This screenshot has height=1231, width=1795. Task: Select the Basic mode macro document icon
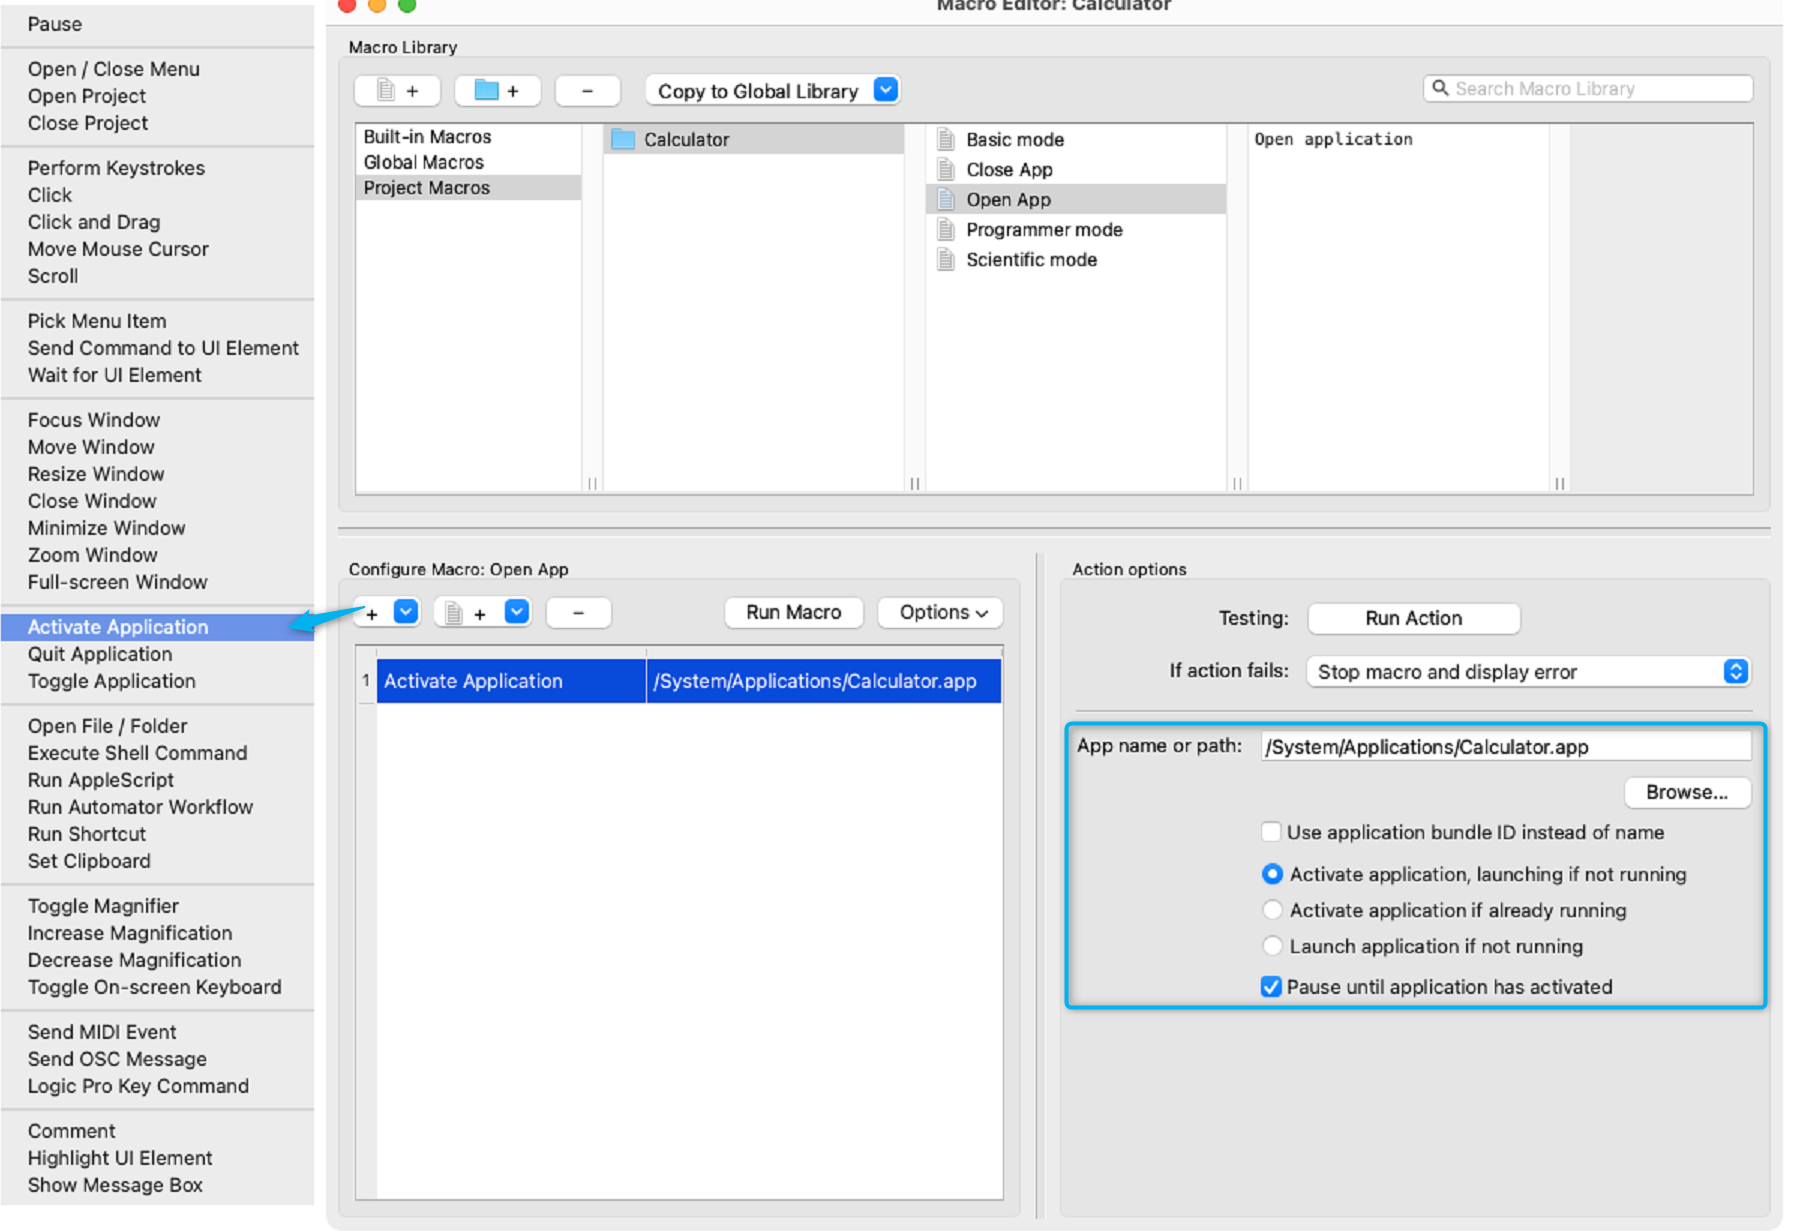(x=946, y=139)
